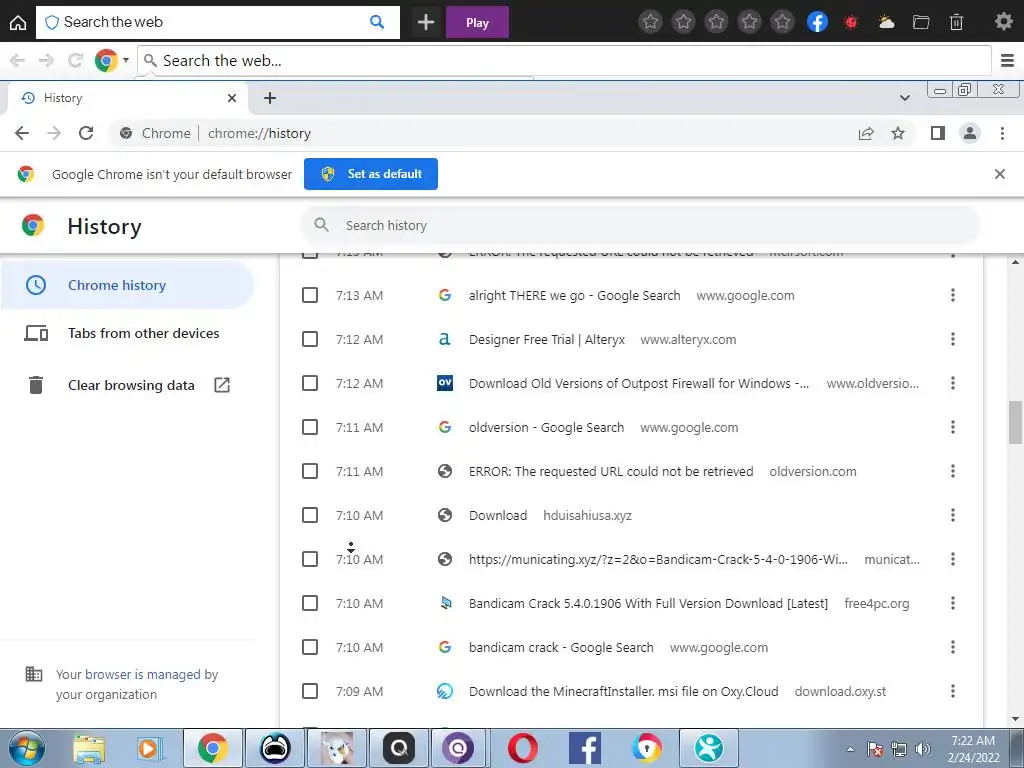Tick the bandicam crack Google Search checkbox

click(310, 647)
